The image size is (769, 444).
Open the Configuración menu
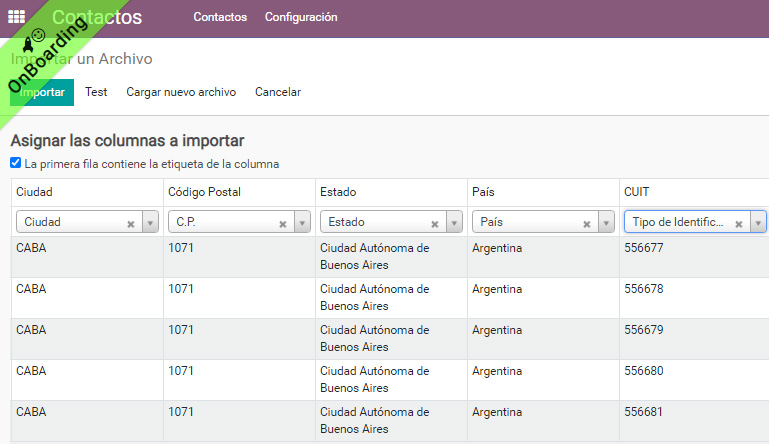point(301,17)
